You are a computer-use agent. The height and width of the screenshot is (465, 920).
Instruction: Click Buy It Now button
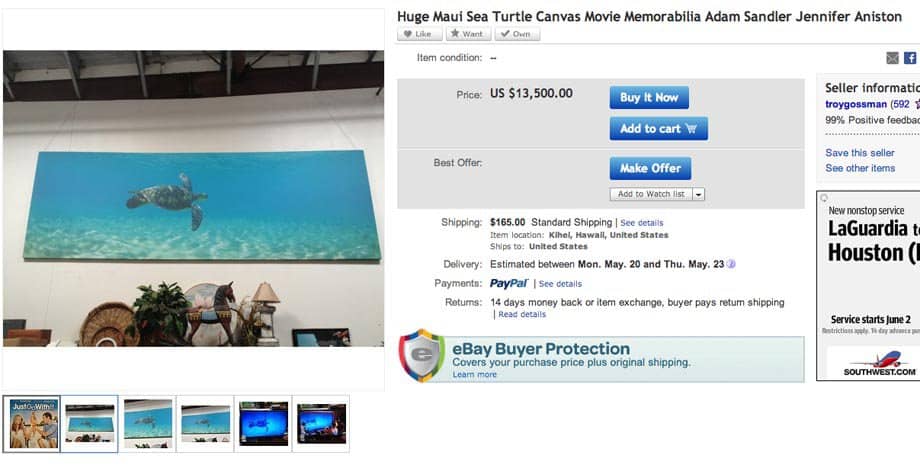pos(649,98)
